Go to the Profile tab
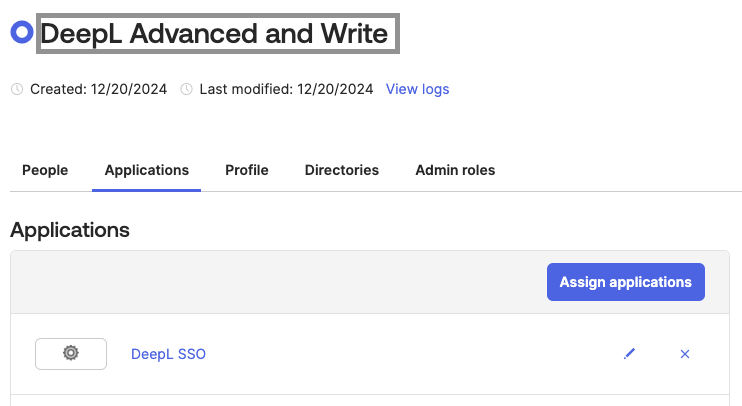The height and width of the screenshot is (406, 742). click(246, 170)
